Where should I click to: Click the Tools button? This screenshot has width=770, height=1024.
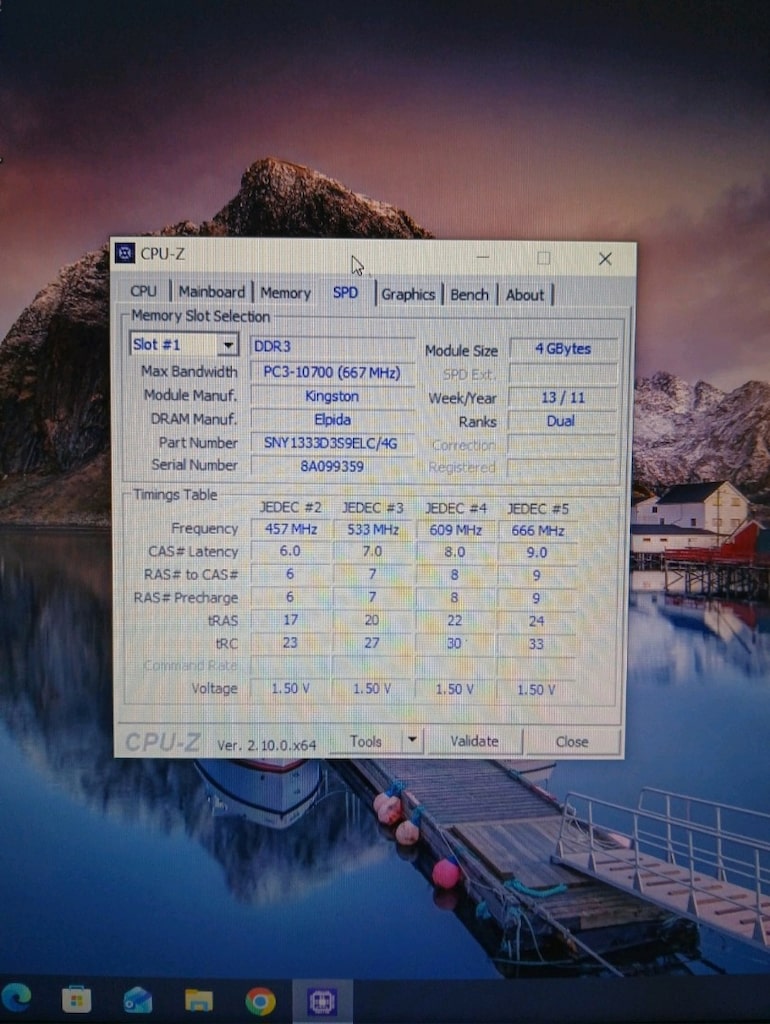click(365, 741)
